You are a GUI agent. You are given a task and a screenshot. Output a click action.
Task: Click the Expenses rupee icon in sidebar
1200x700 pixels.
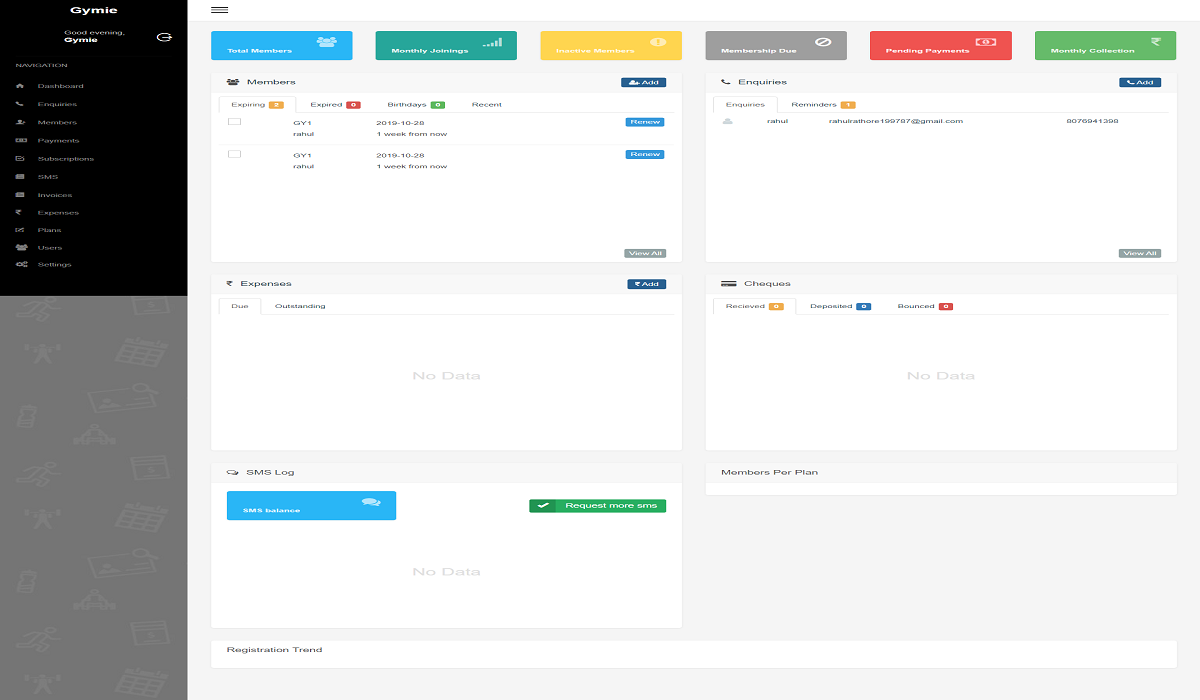coord(19,212)
